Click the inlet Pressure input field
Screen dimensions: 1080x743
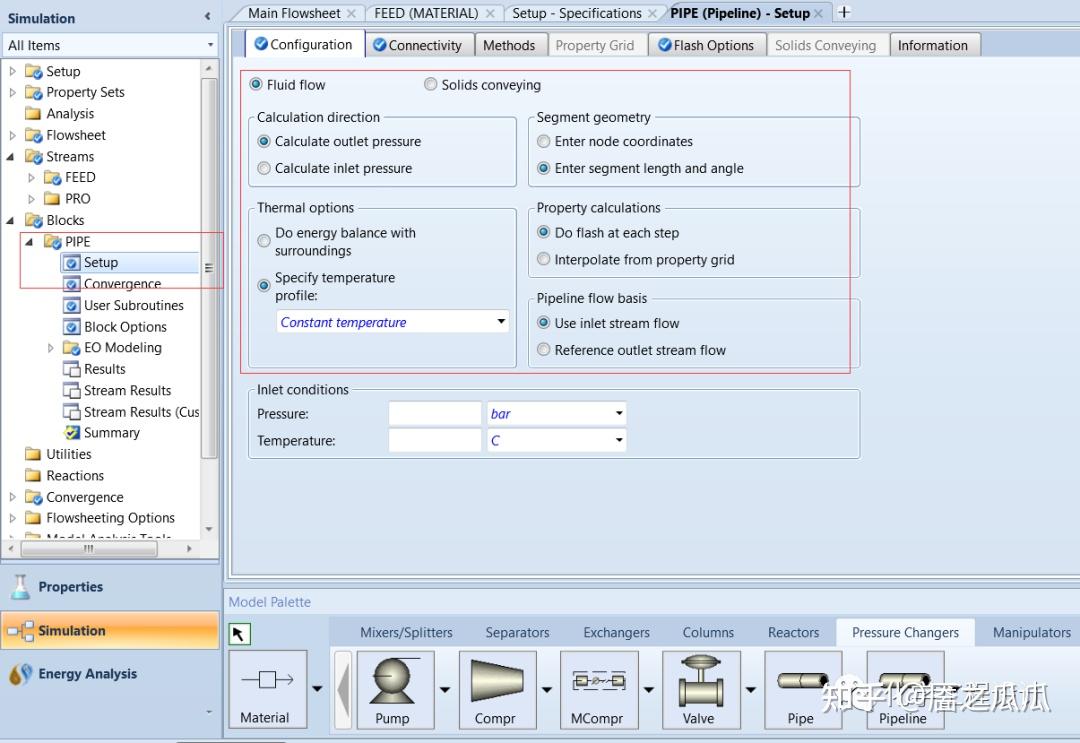[435, 413]
